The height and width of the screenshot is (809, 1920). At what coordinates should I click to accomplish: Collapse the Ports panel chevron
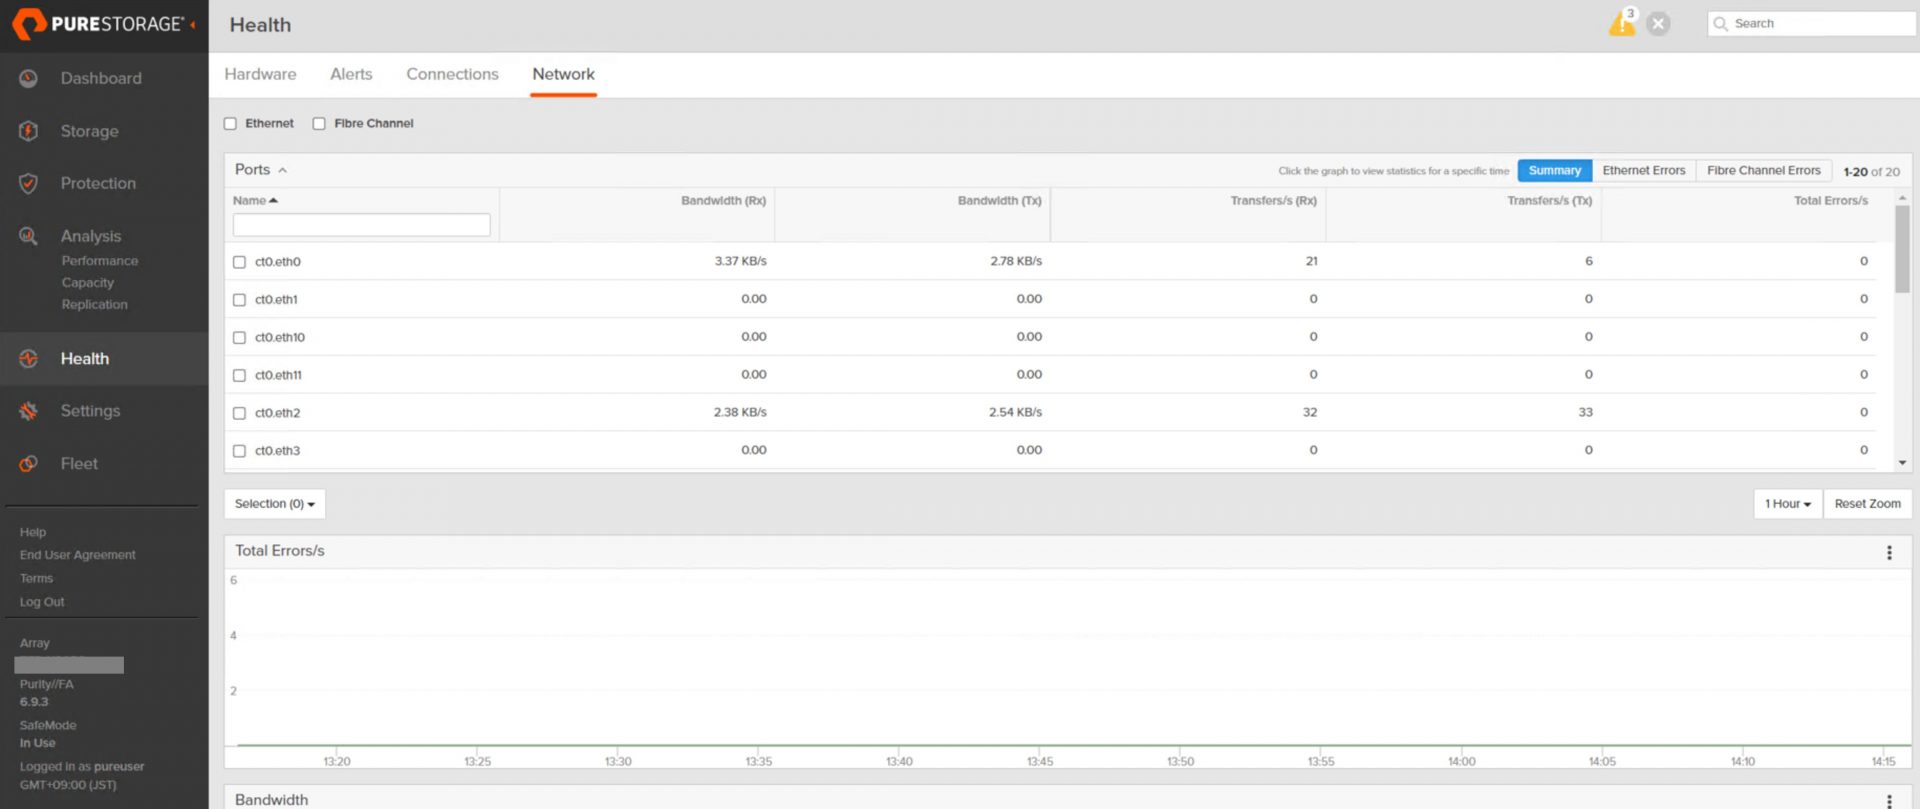pyautogui.click(x=282, y=170)
